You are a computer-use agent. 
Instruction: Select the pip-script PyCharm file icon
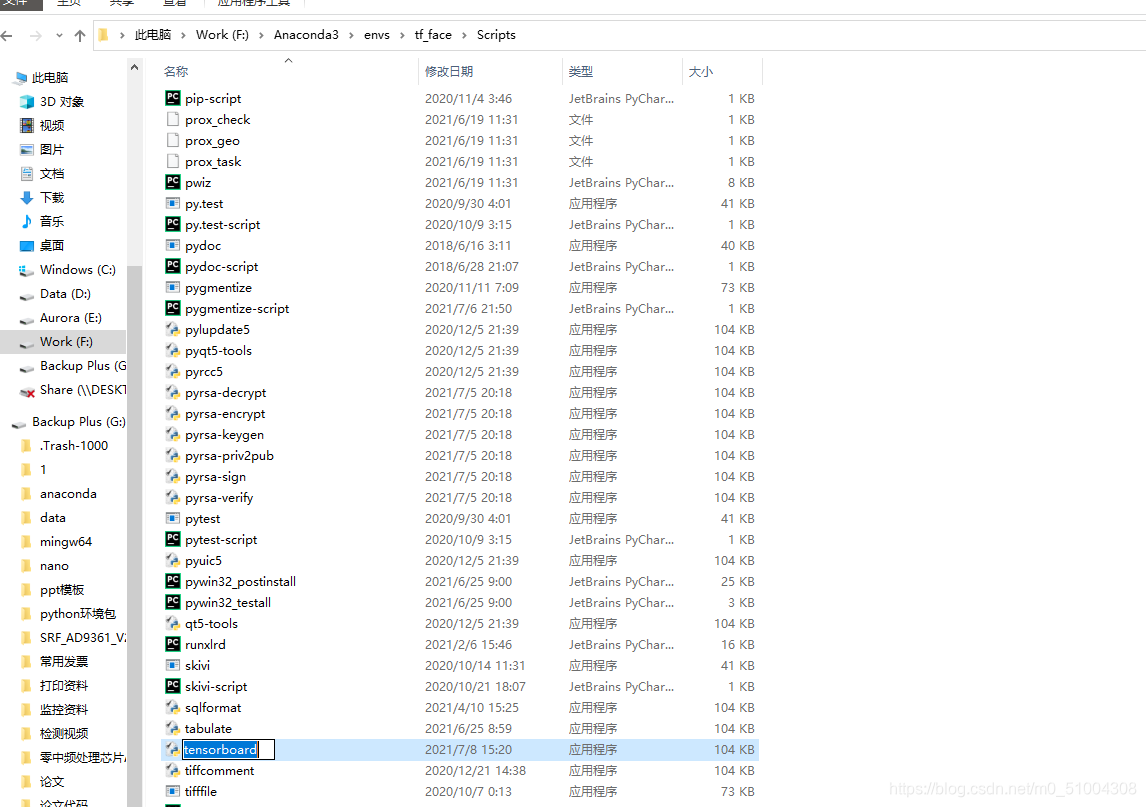(x=172, y=98)
